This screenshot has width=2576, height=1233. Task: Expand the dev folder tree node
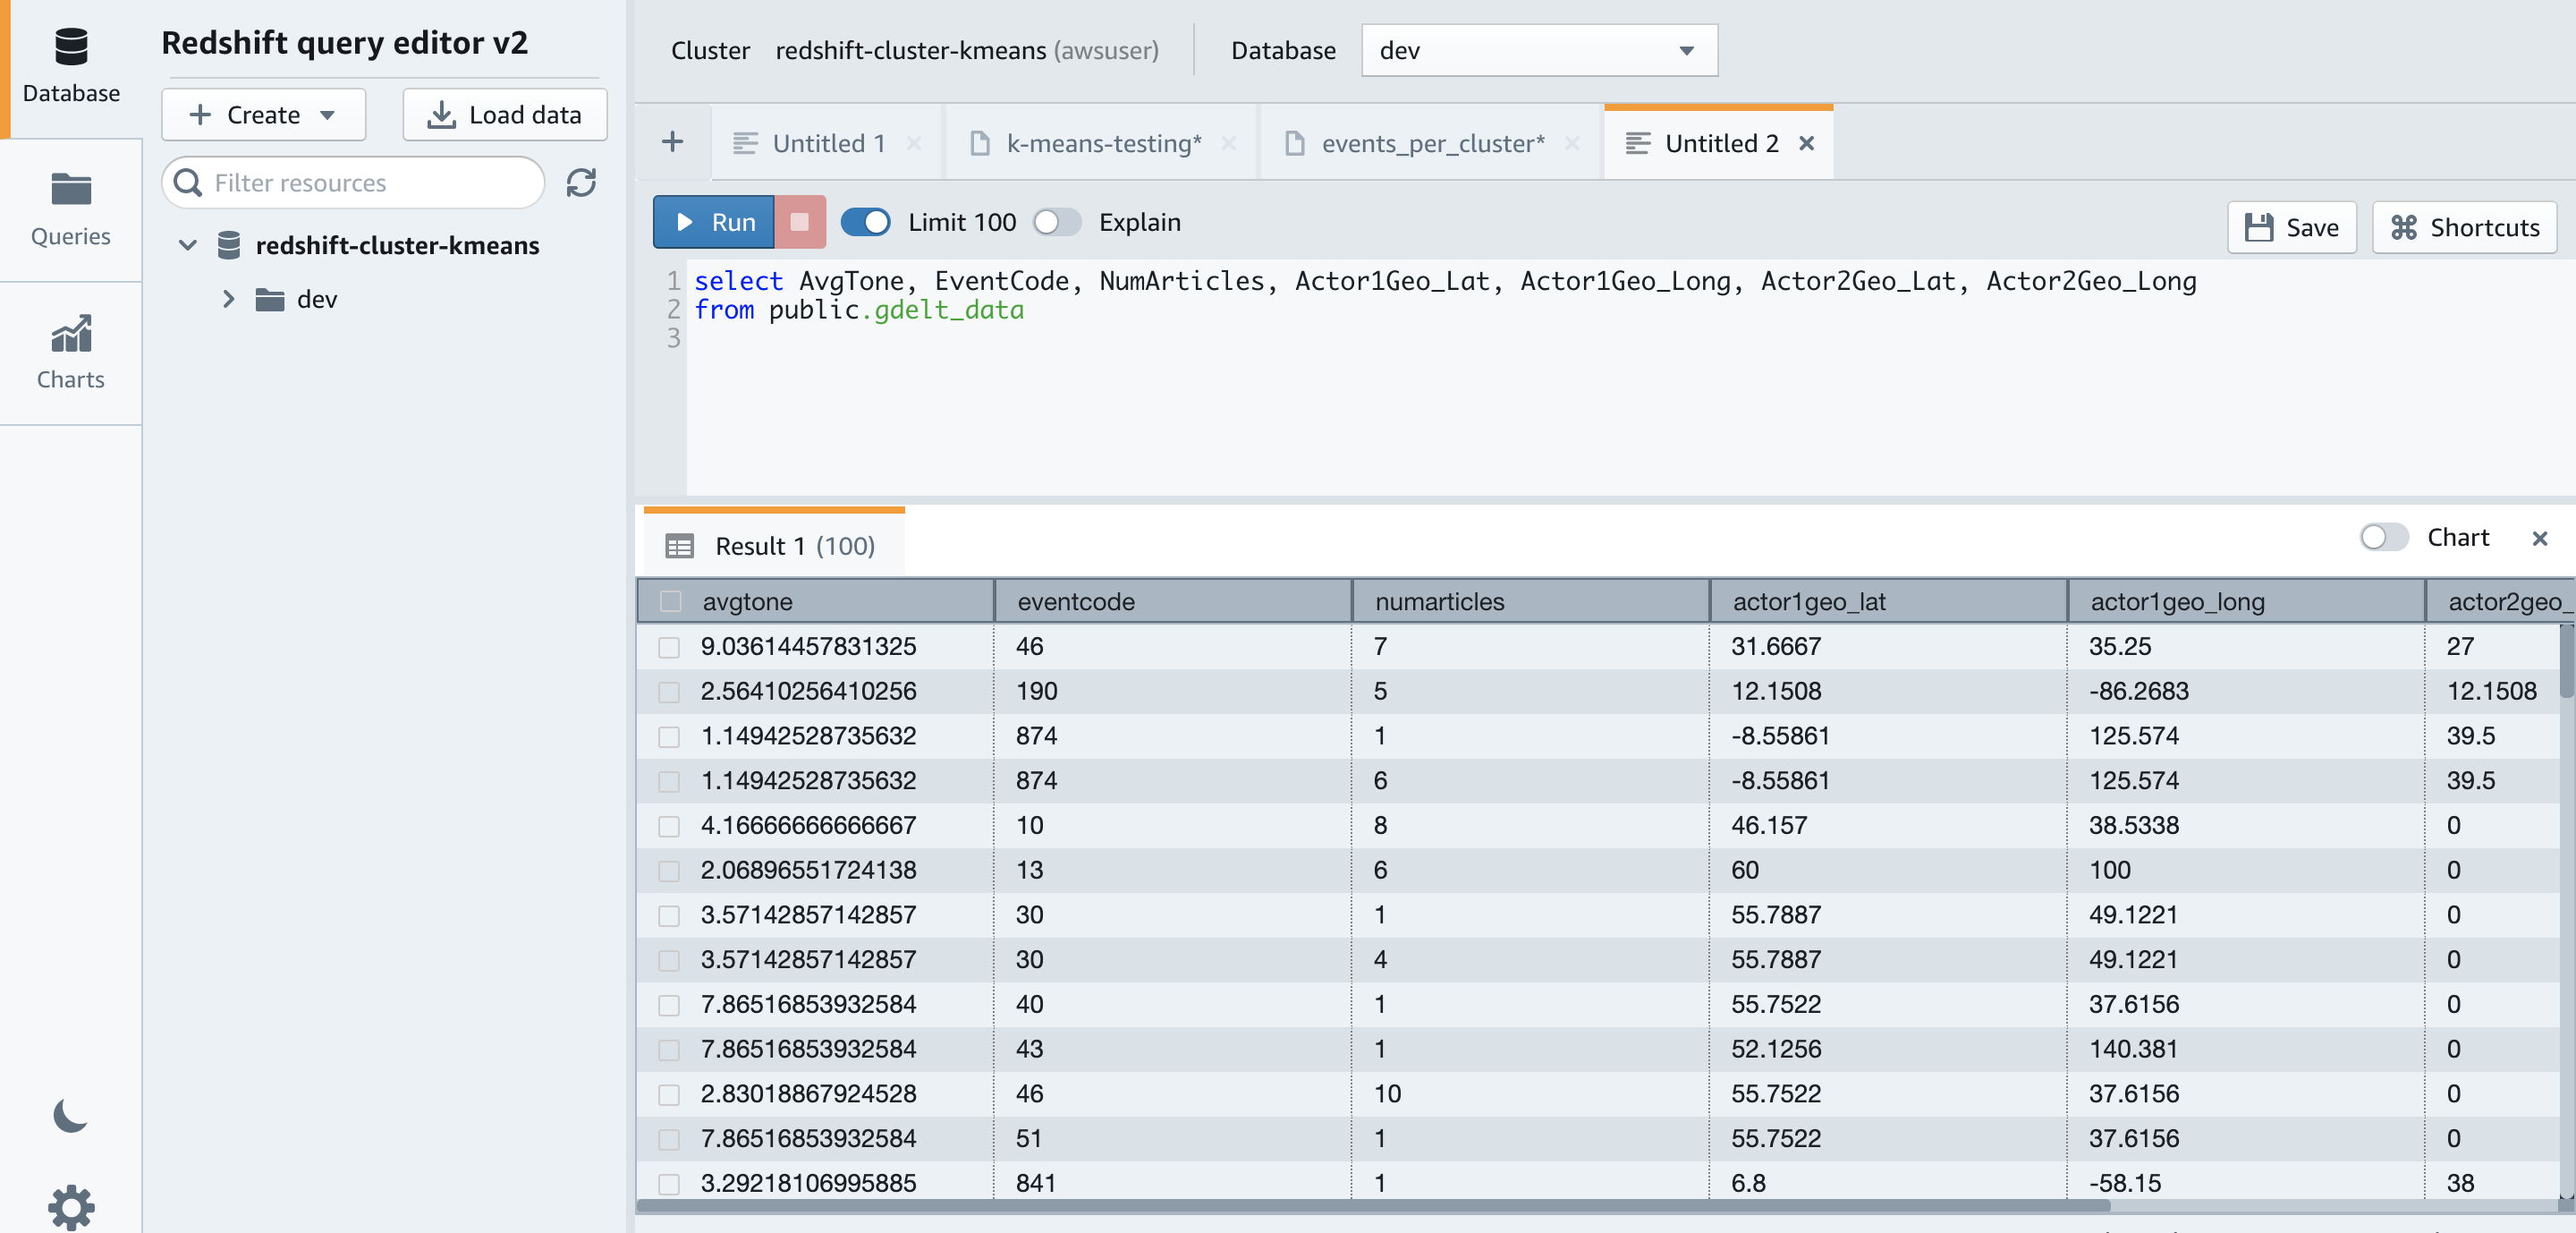coord(228,299)
